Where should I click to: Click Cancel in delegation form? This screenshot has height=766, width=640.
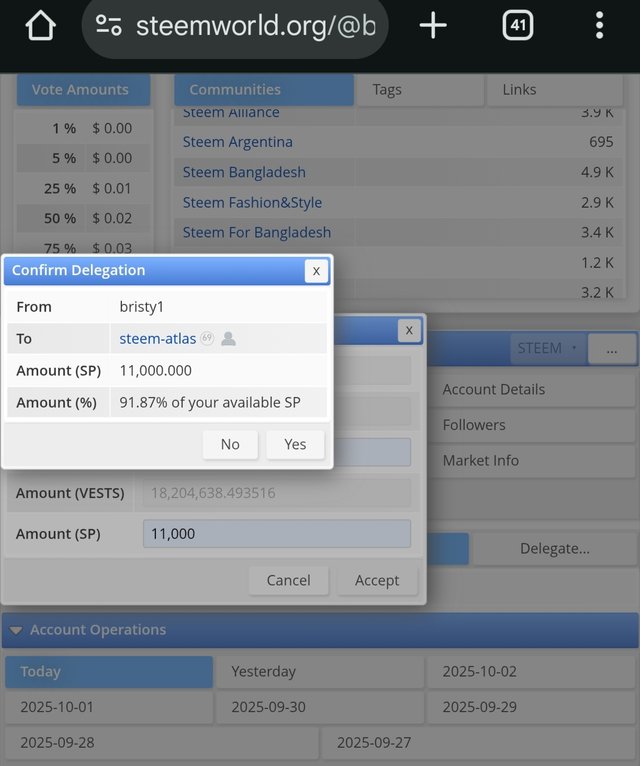click(288, 580)
